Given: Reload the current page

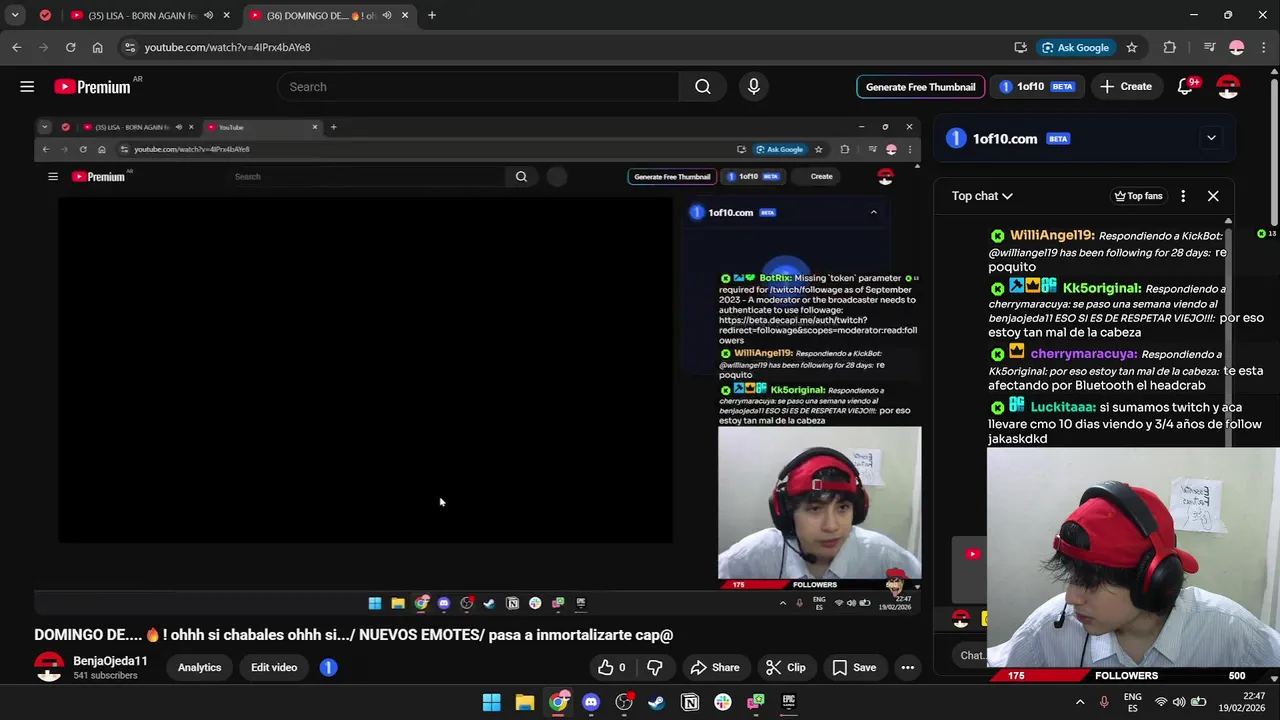Looking at the screenshot, I should [70, 47].
